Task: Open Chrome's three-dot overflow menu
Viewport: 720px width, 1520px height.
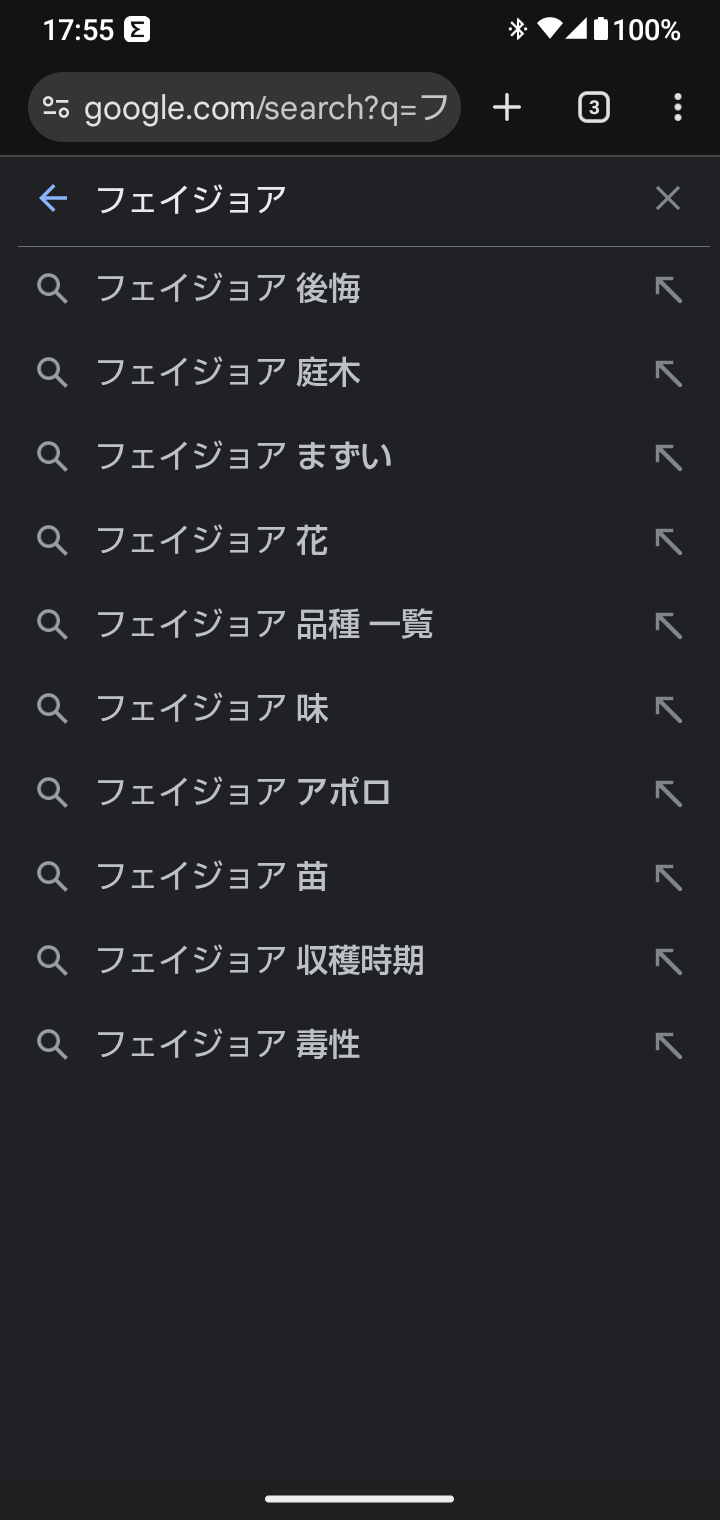Action: 678,107
